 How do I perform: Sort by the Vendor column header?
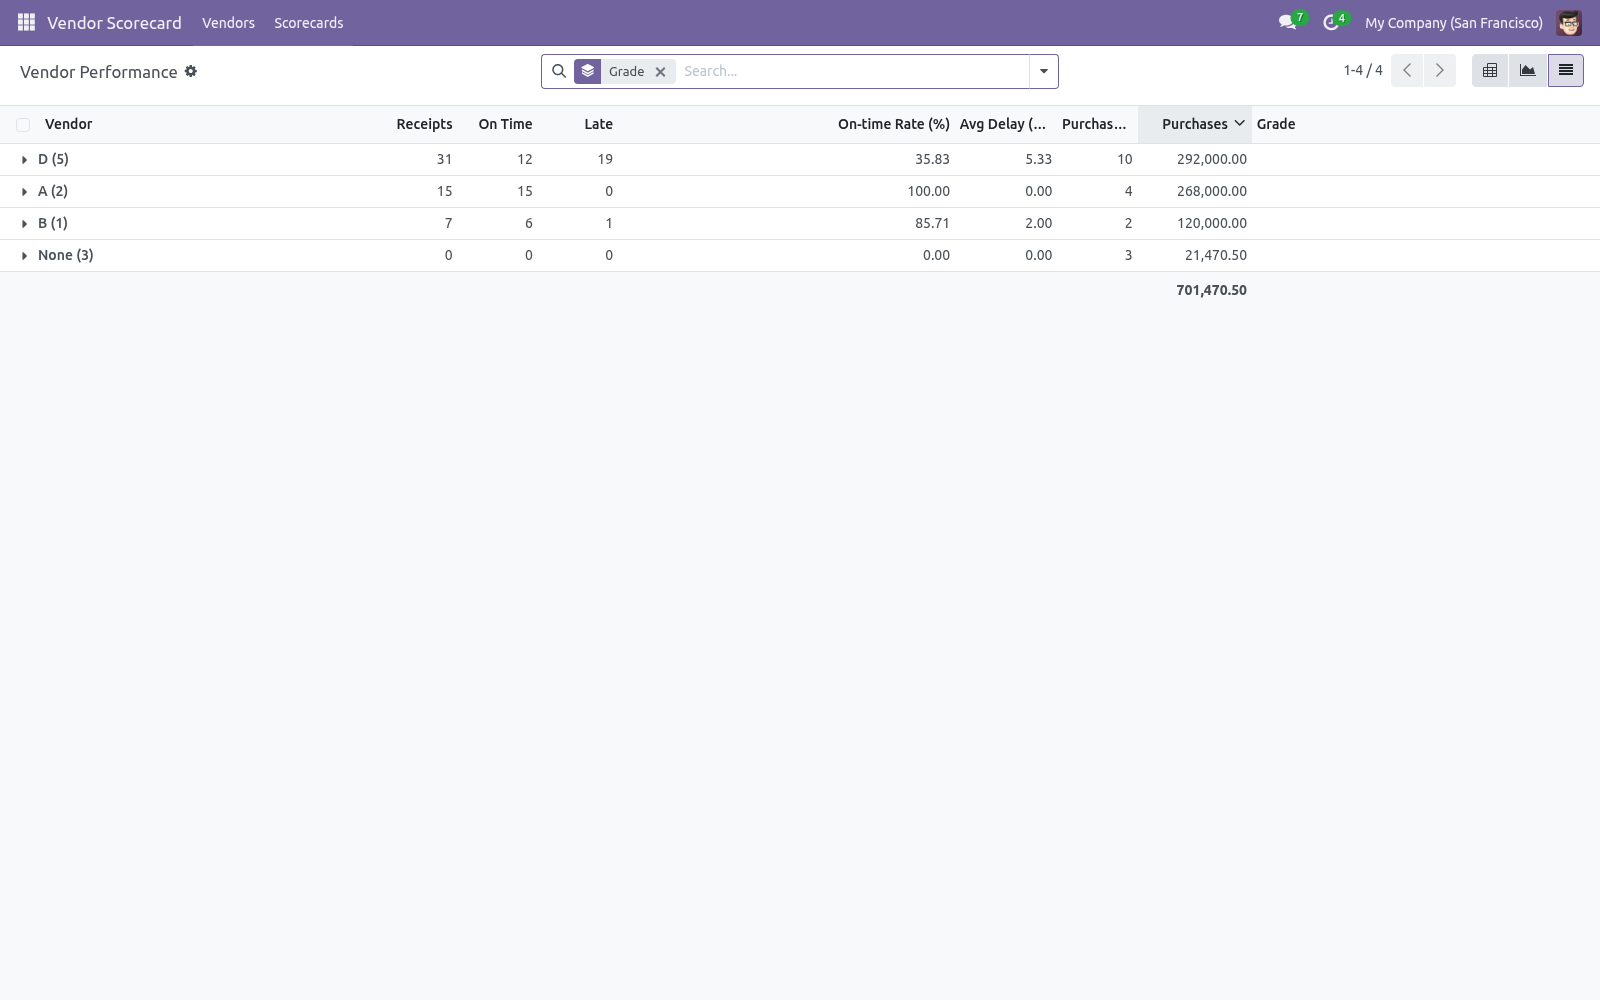[x=68, y=124]
